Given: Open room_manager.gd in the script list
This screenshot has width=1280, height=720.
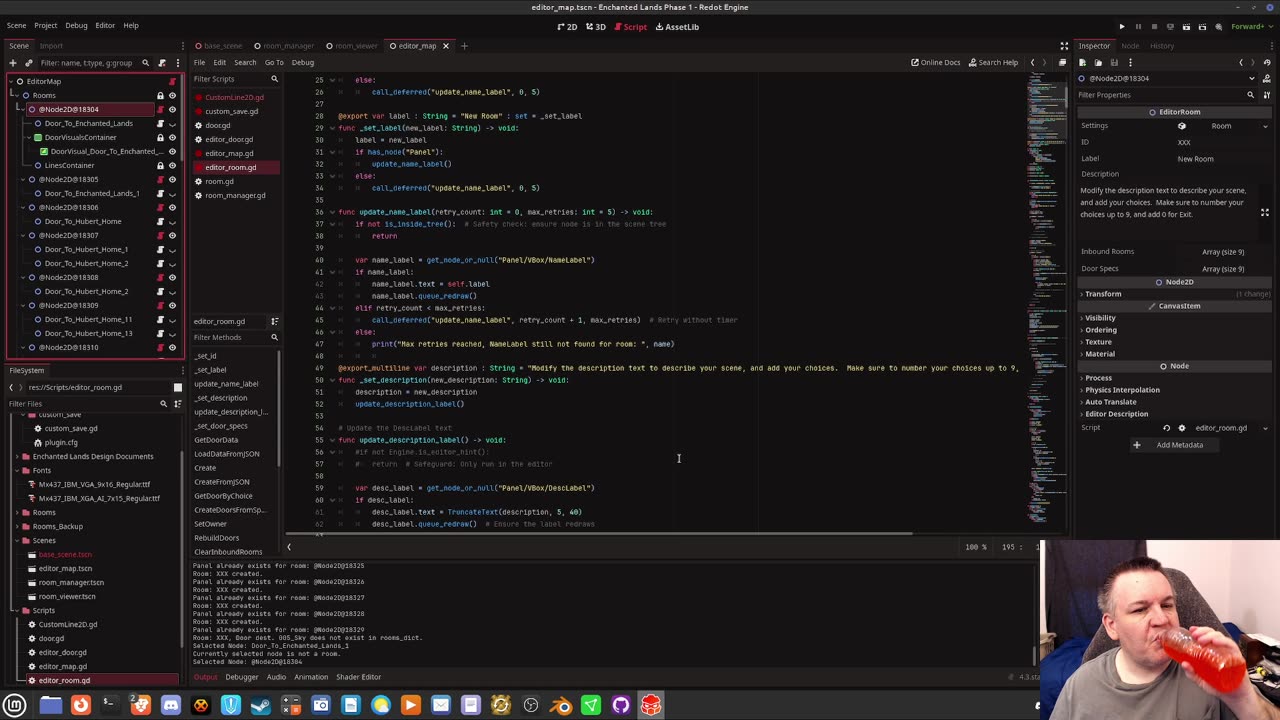Looking at the screenshot, I should [235, 195].
